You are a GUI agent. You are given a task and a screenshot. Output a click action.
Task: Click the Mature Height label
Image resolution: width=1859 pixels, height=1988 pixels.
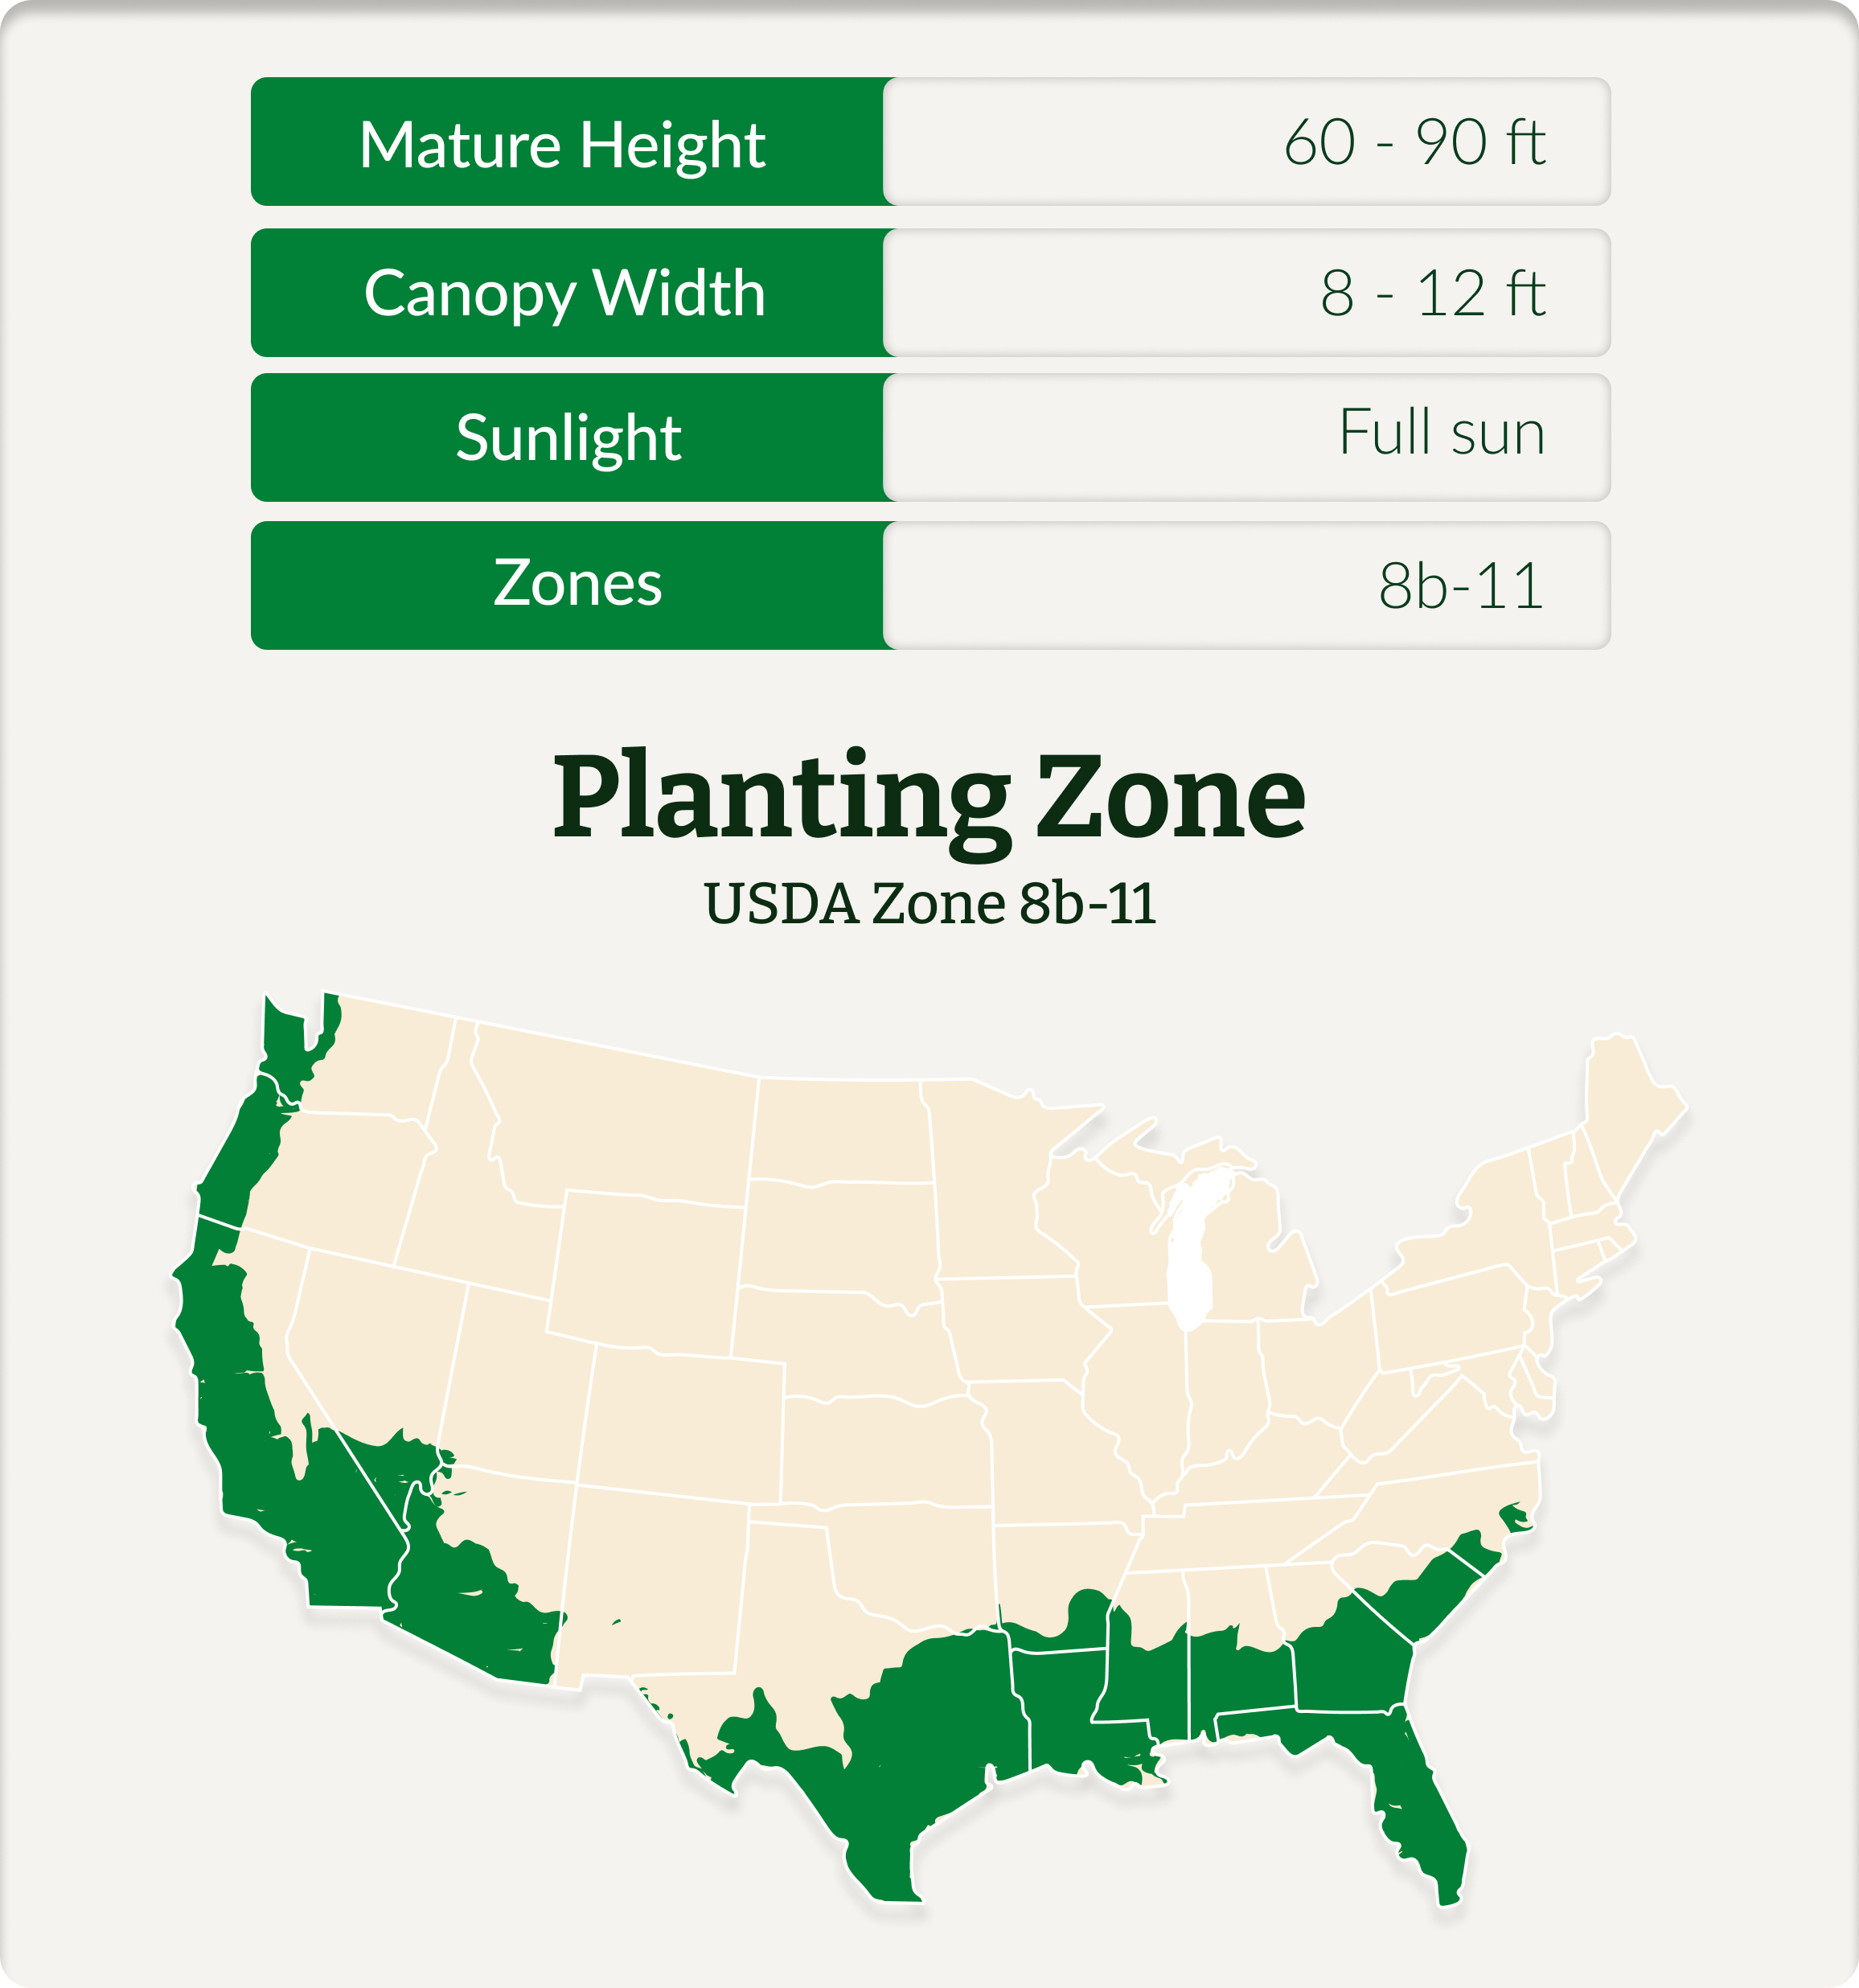click(x=562, y=144)
